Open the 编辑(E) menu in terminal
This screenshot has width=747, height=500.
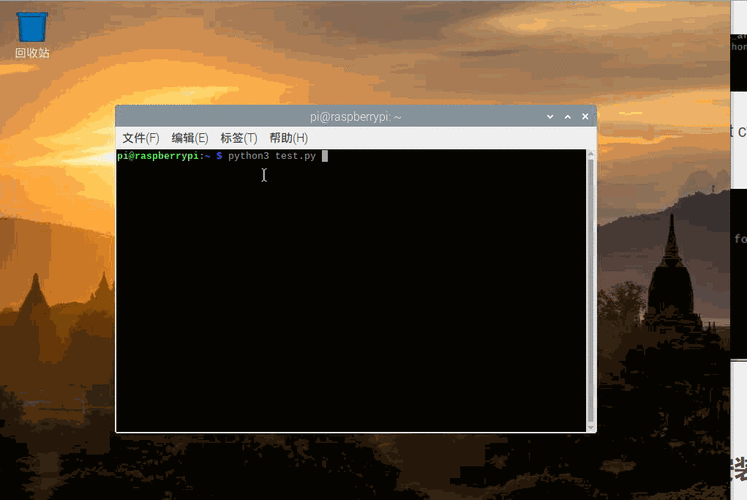click(x=190, y=138)
